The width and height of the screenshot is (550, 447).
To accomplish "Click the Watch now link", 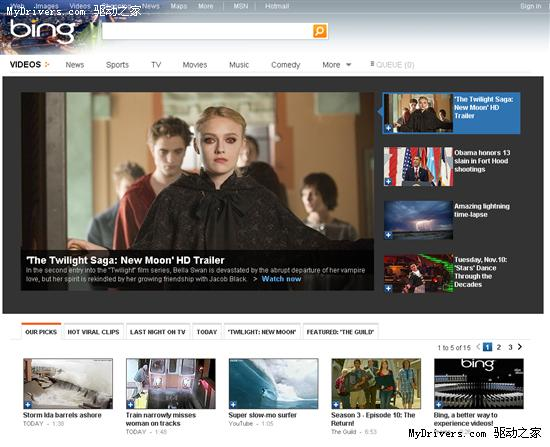I will coord(281,279).
